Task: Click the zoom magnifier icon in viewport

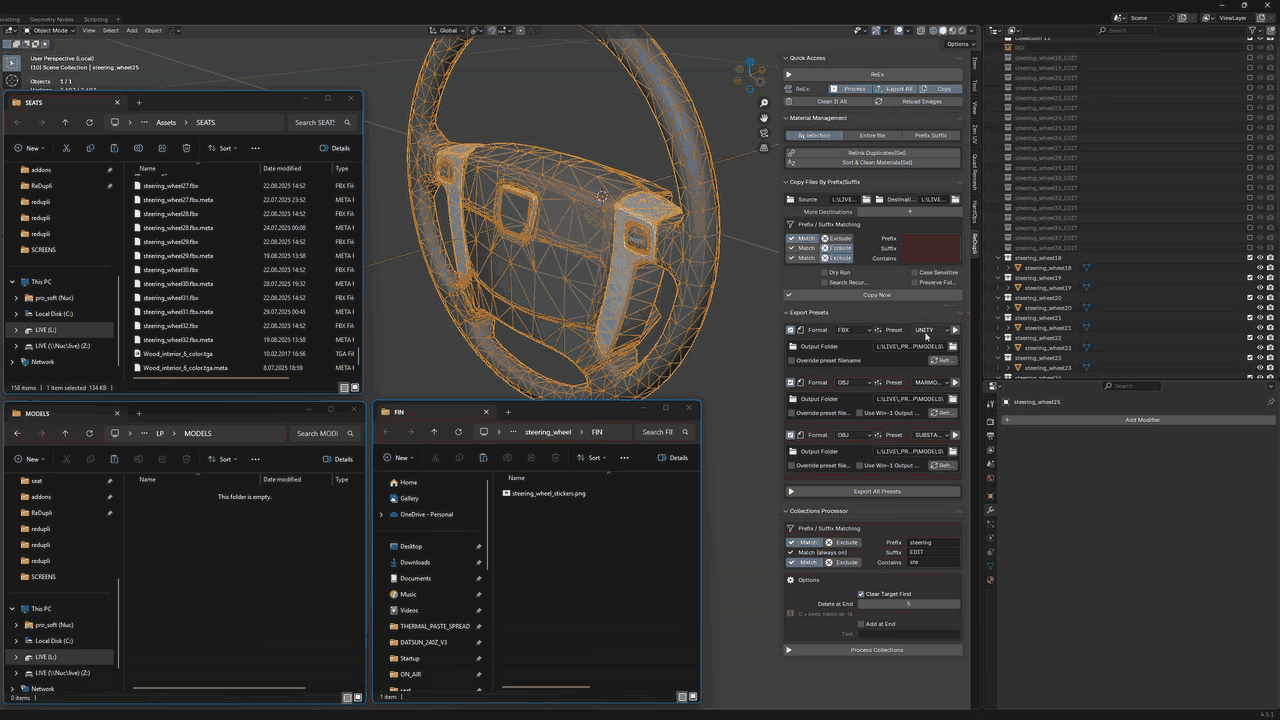Action: click(x=764, y=103)
